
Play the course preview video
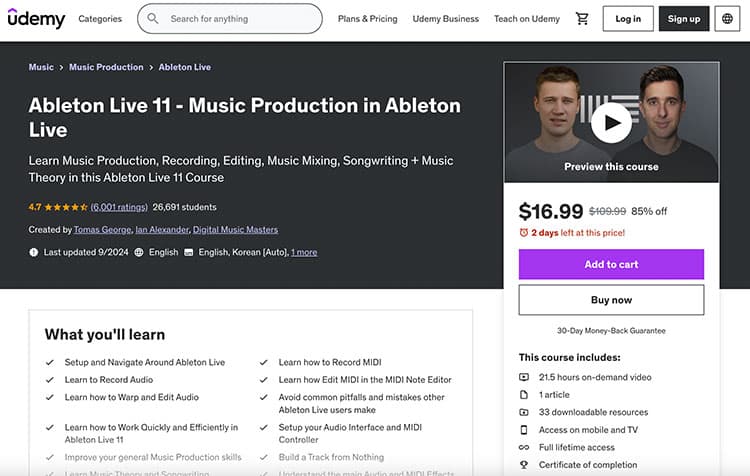(x=611, y=123)
